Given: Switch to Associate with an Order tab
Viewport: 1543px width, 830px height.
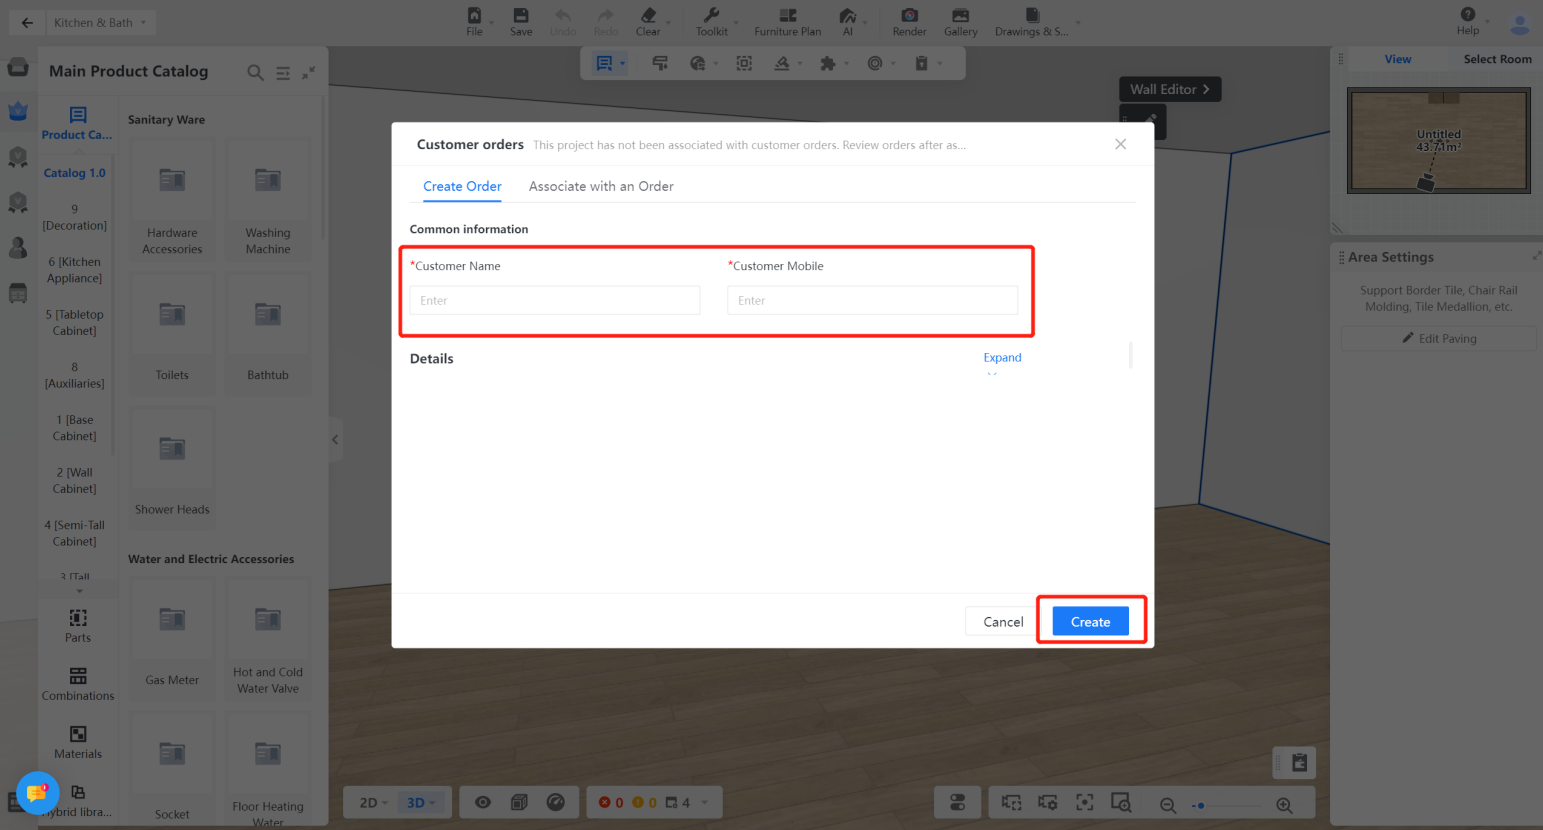Looking at the screenshot, I should pos(600,186).
